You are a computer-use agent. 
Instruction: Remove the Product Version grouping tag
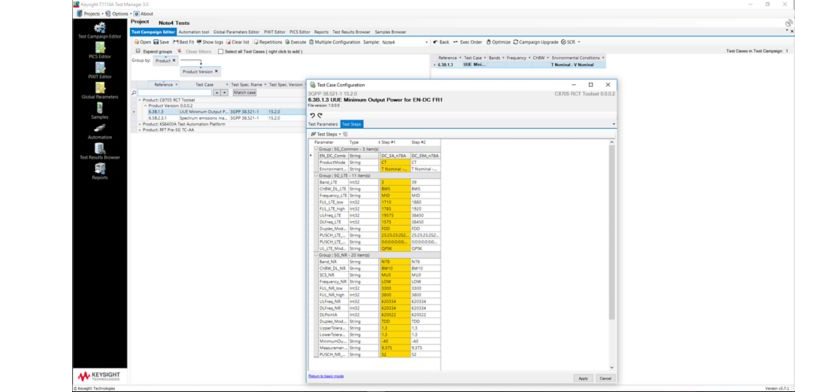point(216,71)
